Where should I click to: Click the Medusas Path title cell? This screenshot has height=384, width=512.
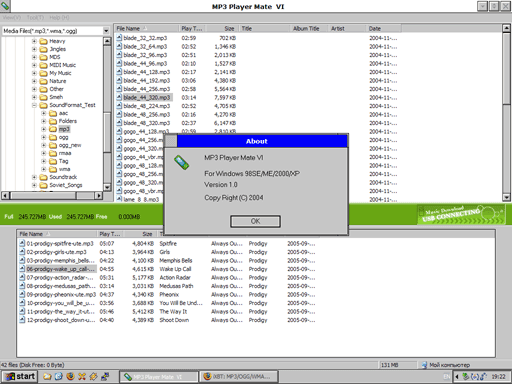(176, 286)
